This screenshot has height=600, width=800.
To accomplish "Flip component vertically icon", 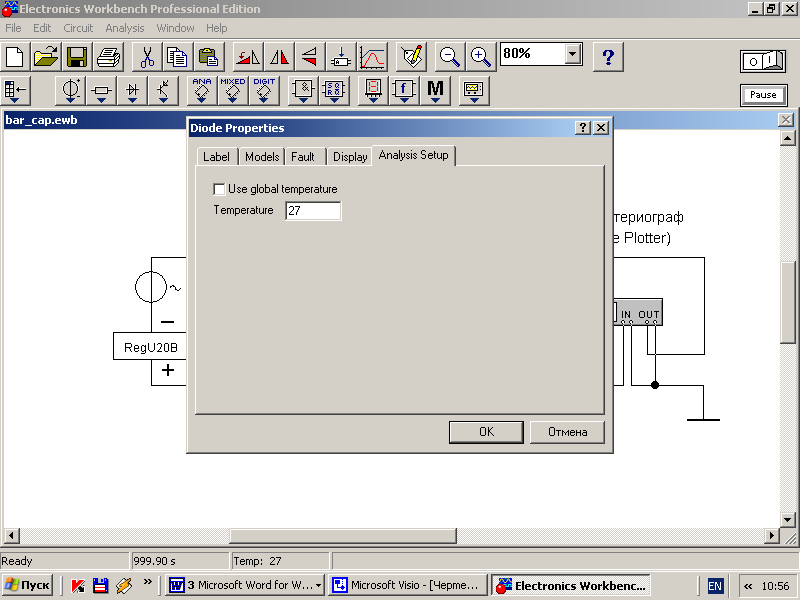I will coord(310,57).
